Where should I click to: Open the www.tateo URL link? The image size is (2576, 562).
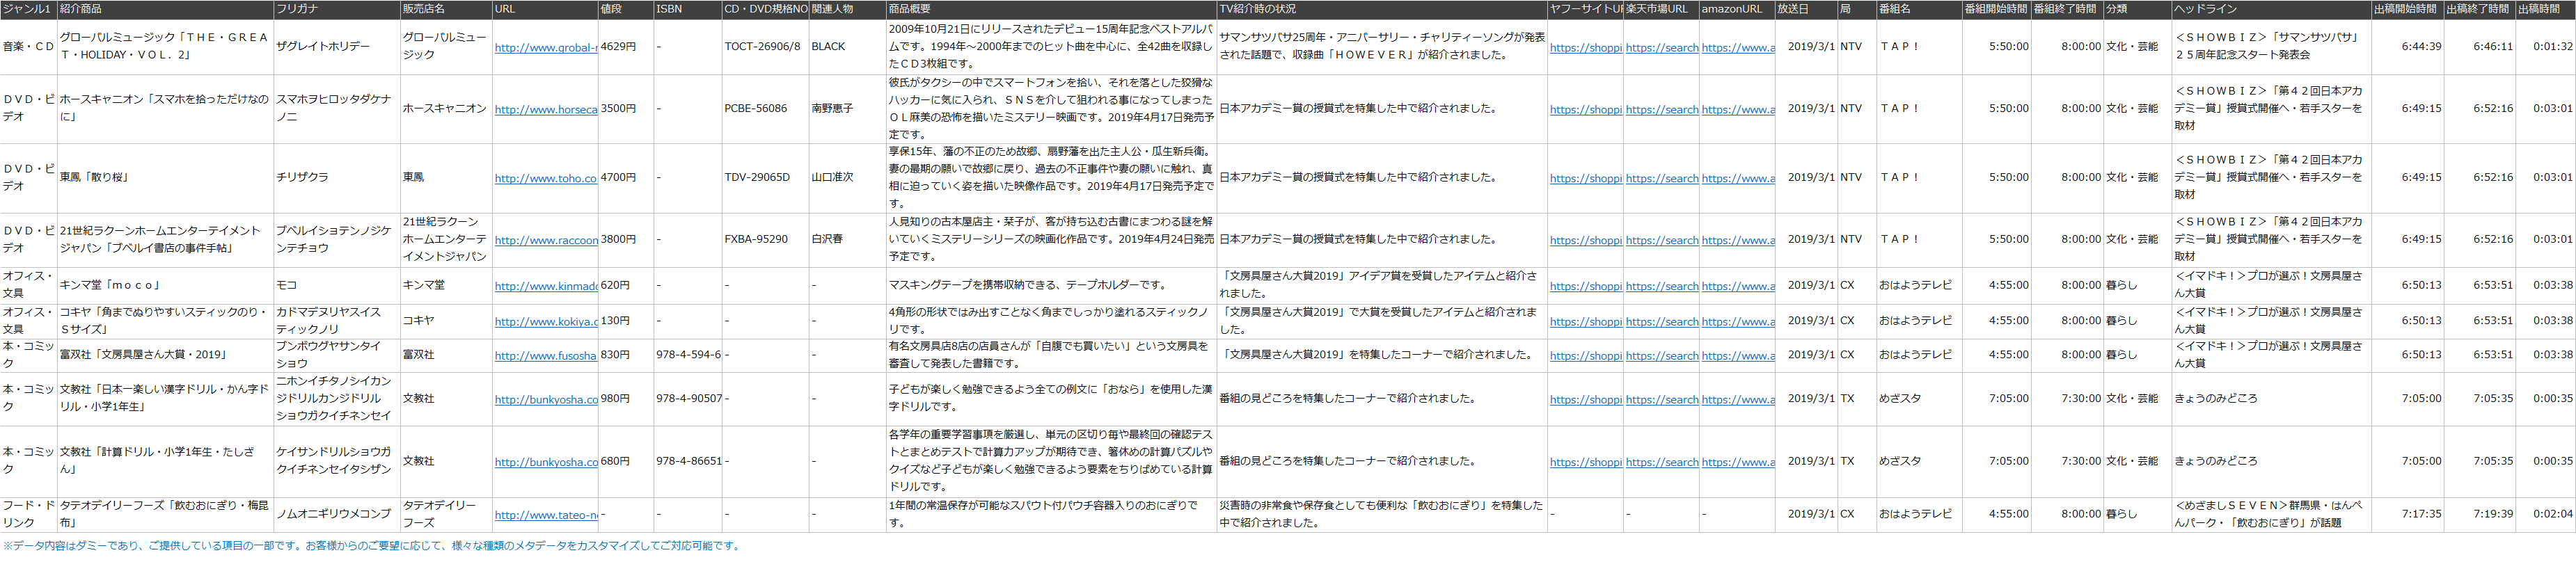(x=545, y=516)
